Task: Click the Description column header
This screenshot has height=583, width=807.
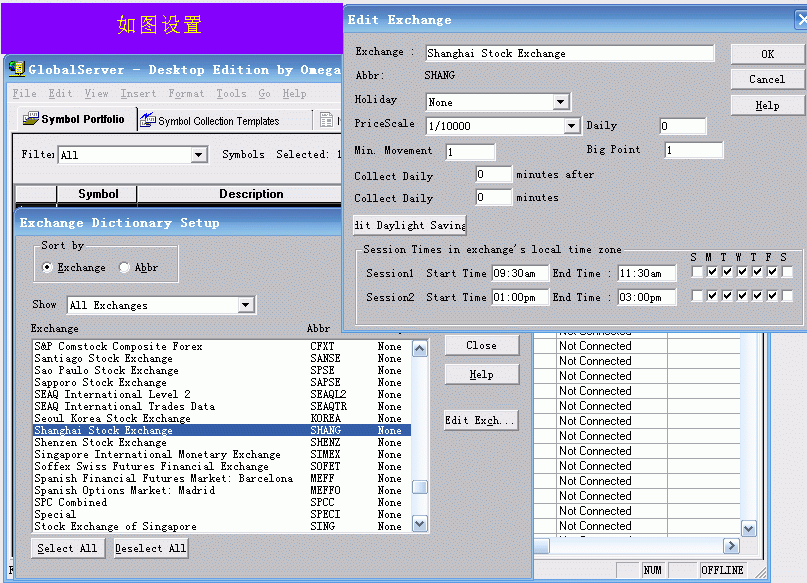Action: [240, 194]
